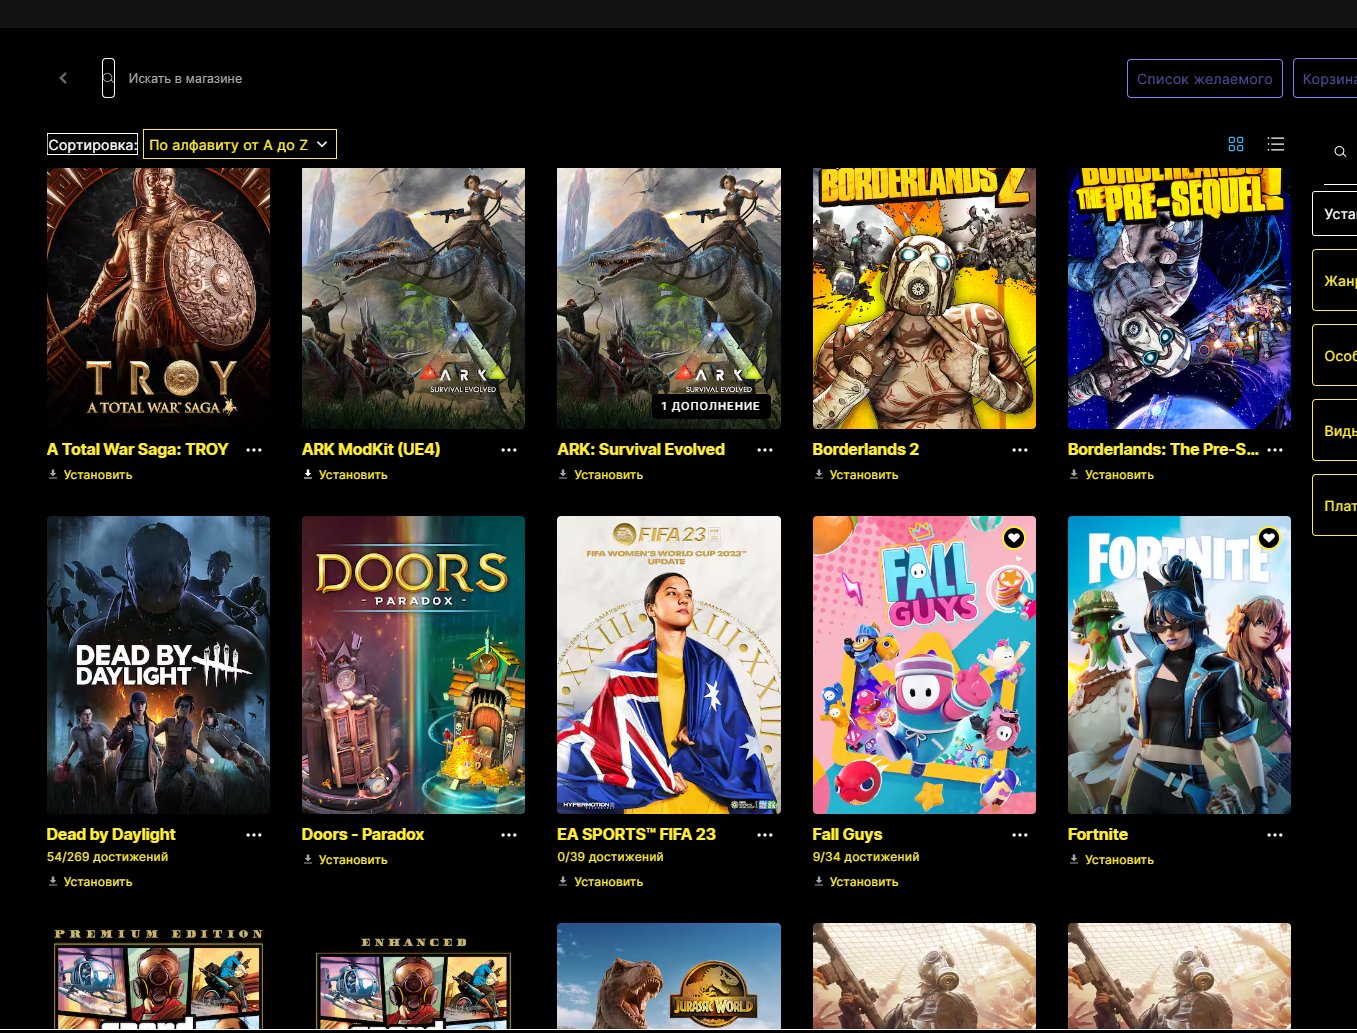
Task: Open options menu for Borderlands: The Pre-Sequel
Action: point(1275,450)
